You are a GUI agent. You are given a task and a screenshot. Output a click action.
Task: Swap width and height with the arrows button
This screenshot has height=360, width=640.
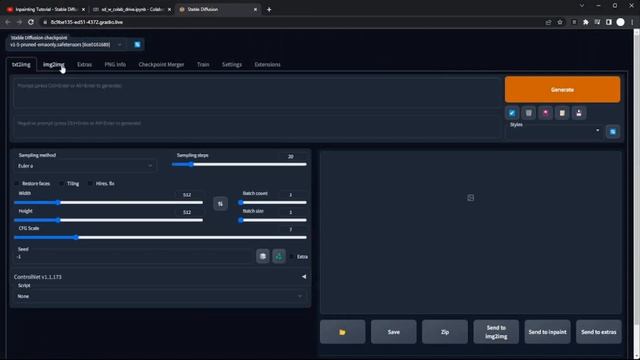pos(220,204)
